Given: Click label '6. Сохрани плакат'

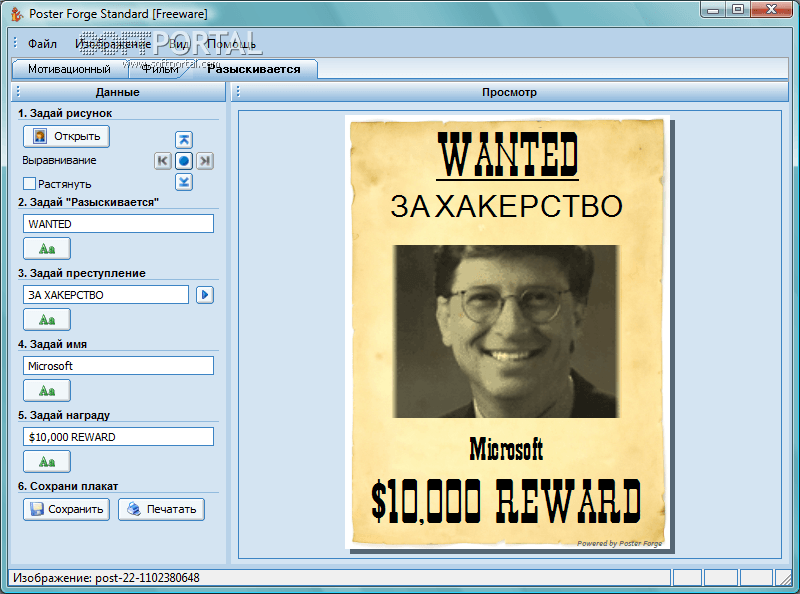Looking at the screenshot, I should pos(68,486).
